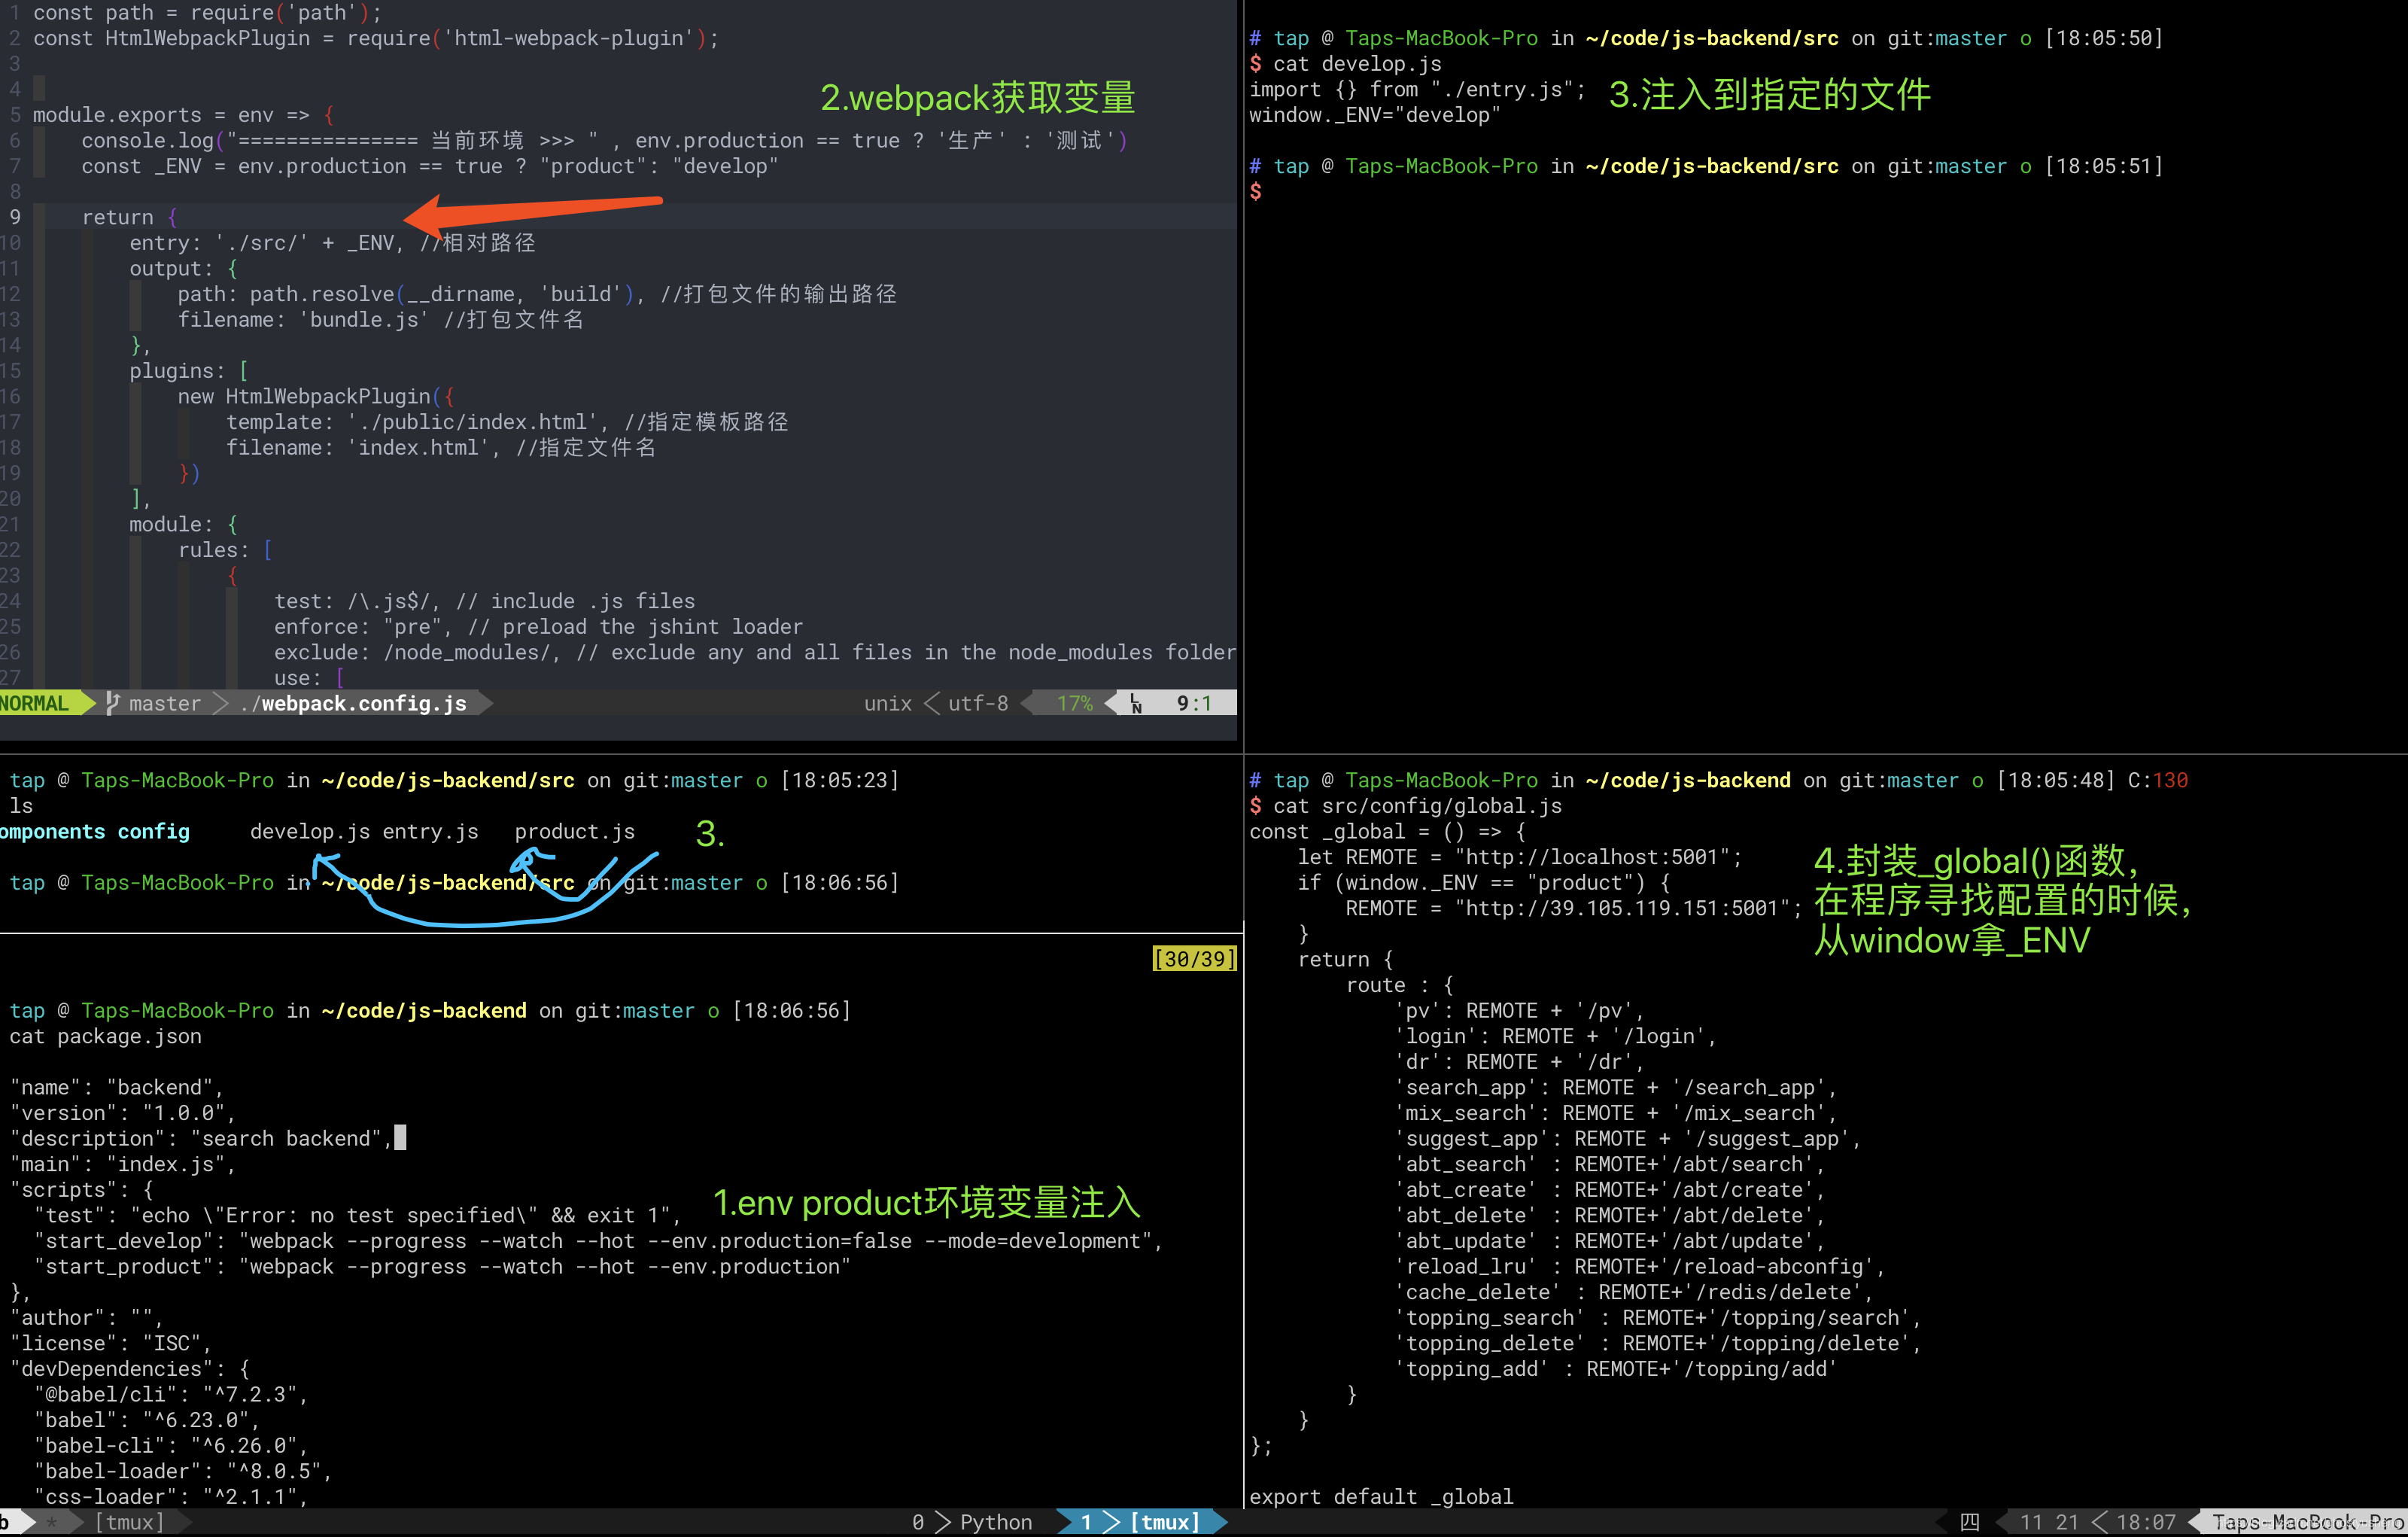This screenshot has width=2408, height=1537.
Task: Click develop.js in the ls output
Action: click(310, 831)
